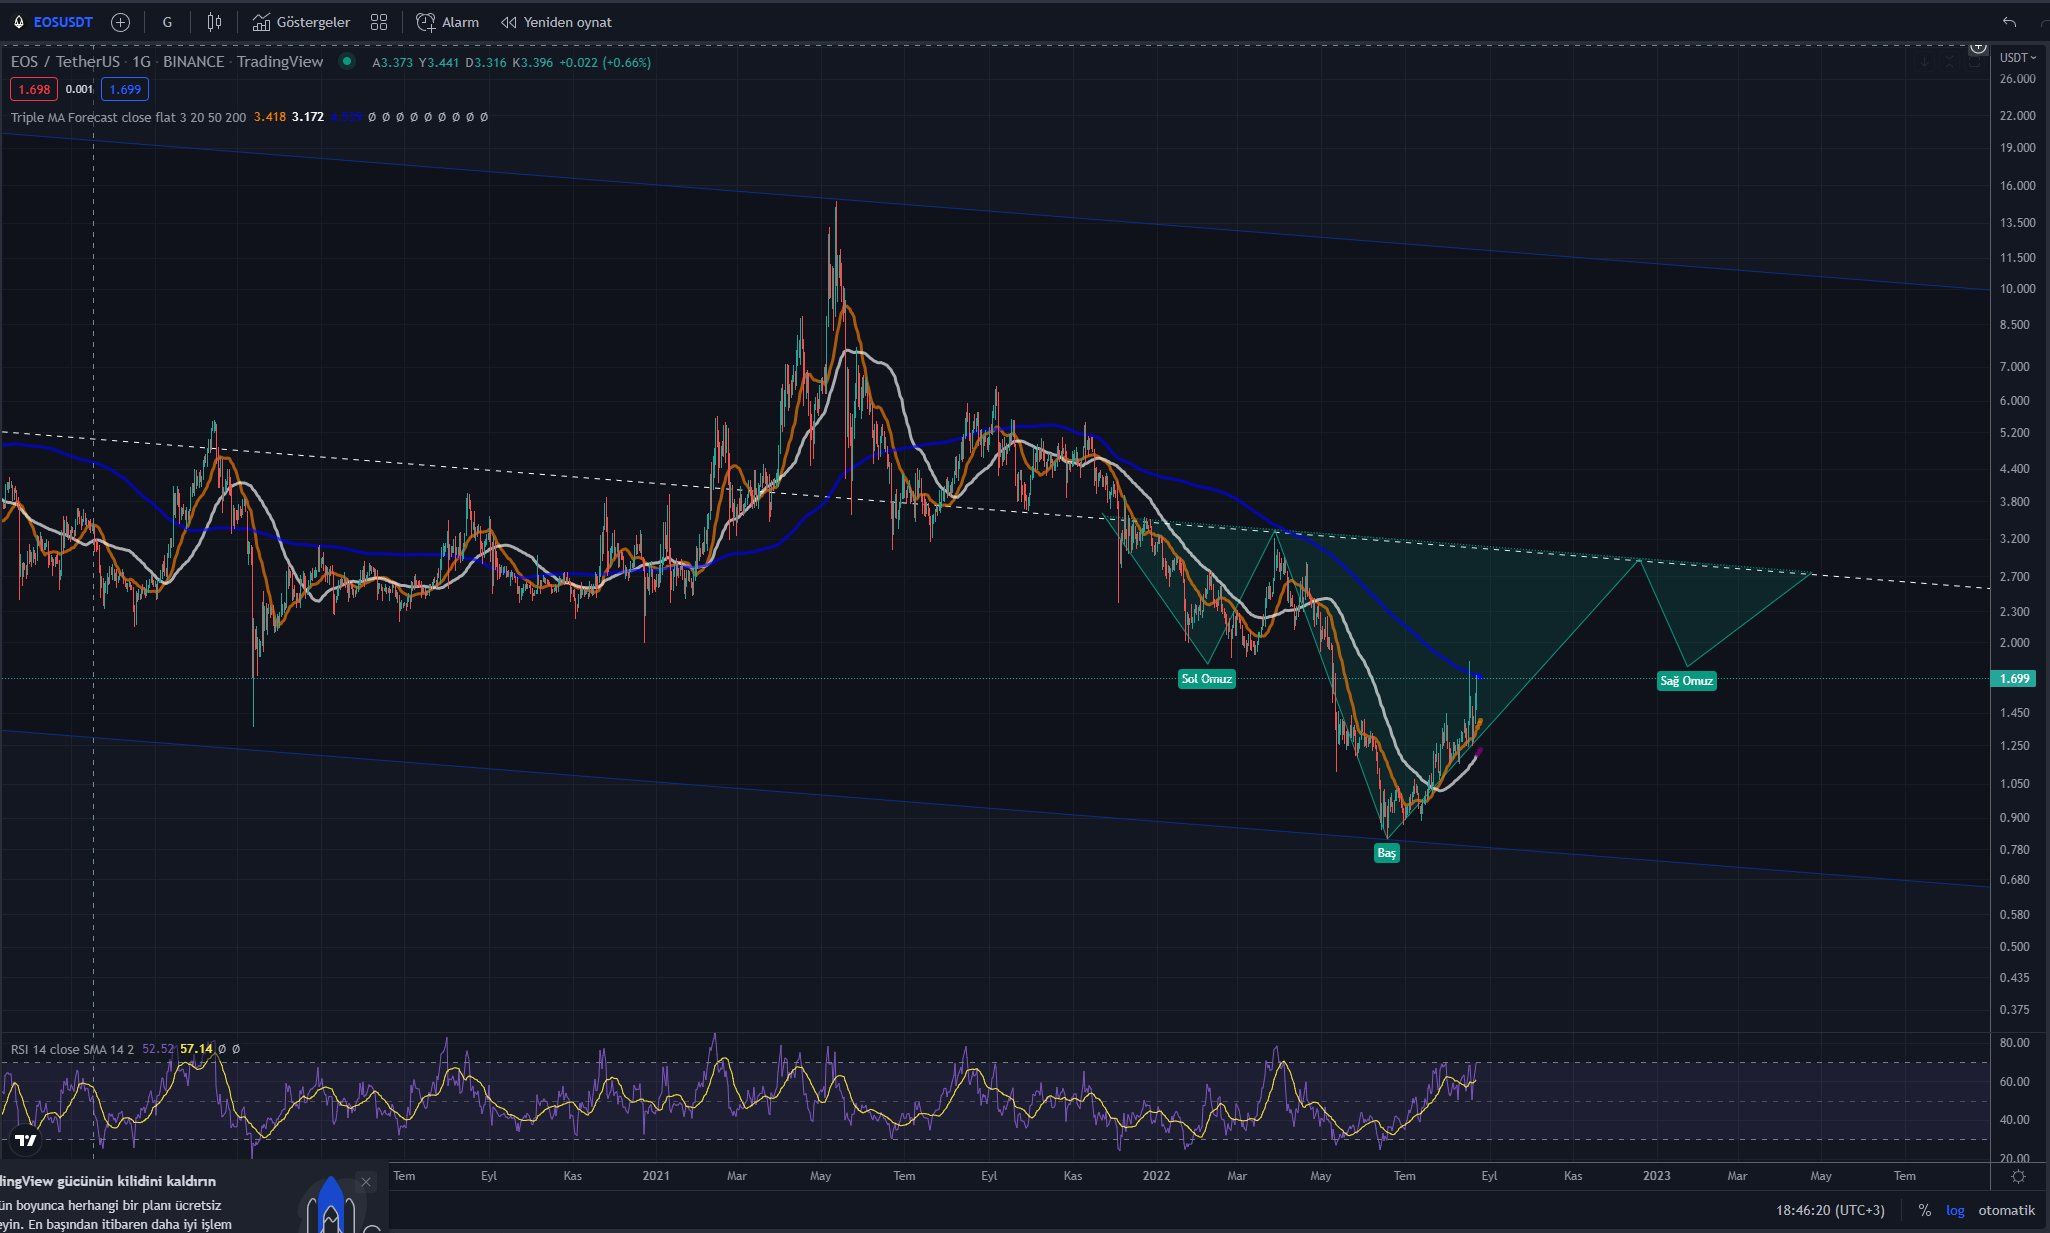2050x1233 pixels.
Task: Click the 18:46:20 (UTC+3) timezone selector
Action: 1830,1210
